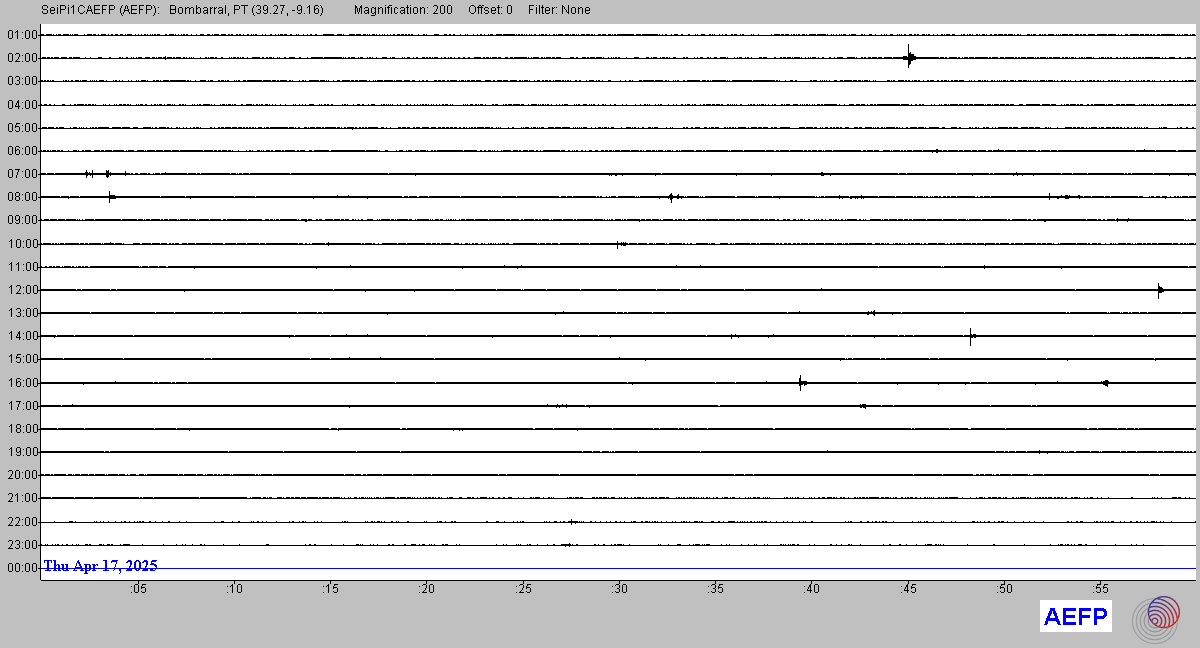Click the 08:00 hour label
This screenshot has width=1200, height=648.
21,197
